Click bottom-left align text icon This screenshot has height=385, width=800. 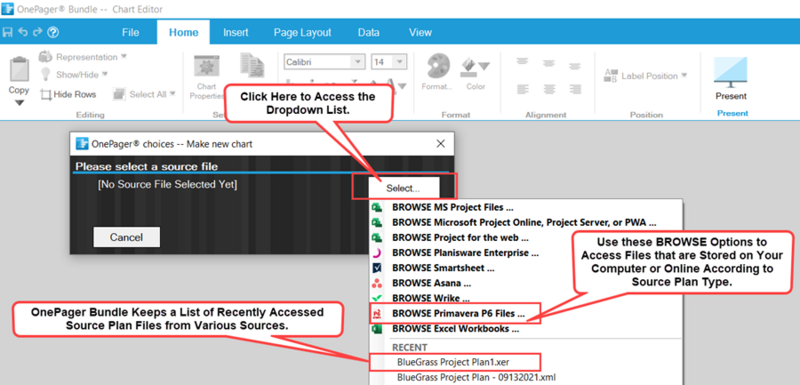[522, 89]
